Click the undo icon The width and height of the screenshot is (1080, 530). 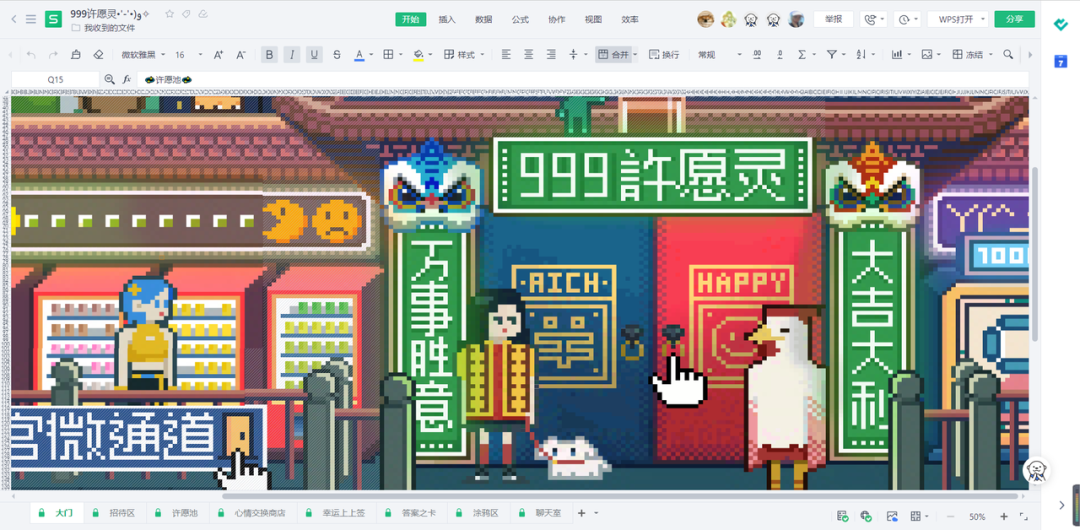pos(31,54)
